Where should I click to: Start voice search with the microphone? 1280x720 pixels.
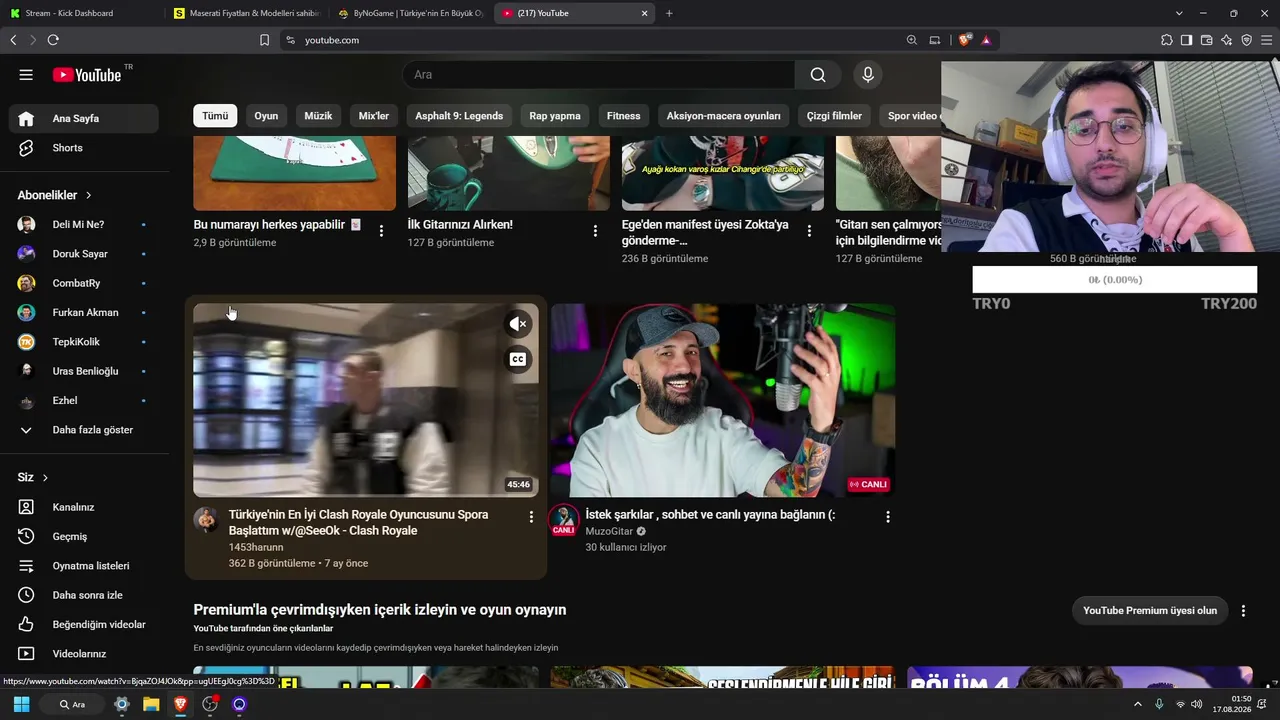(868, 75)
